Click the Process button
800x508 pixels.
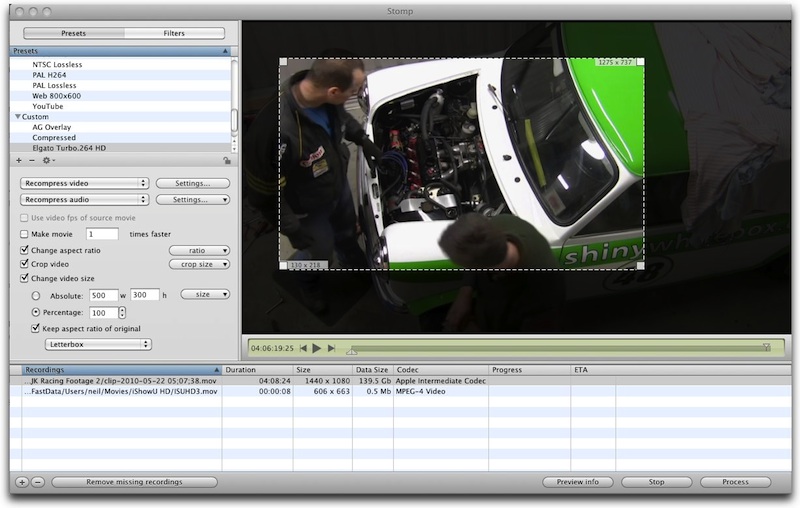(735, 482)
